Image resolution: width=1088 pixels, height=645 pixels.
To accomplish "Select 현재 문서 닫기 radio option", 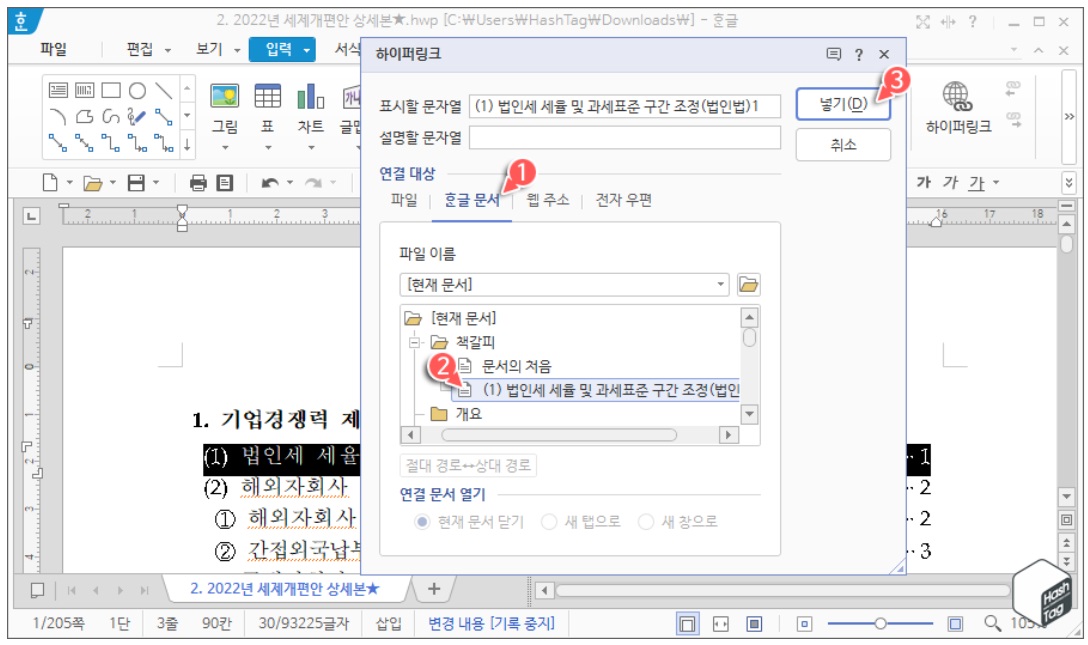I will 422,522.
